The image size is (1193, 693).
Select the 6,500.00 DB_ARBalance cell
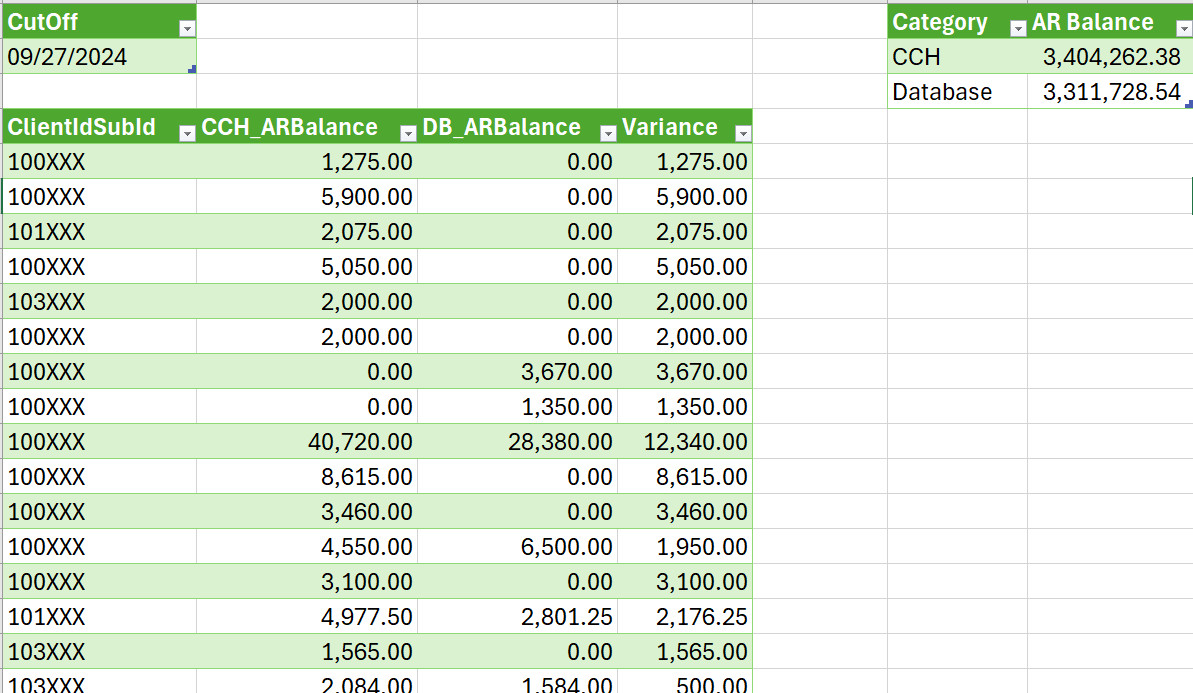coord(517,546)
